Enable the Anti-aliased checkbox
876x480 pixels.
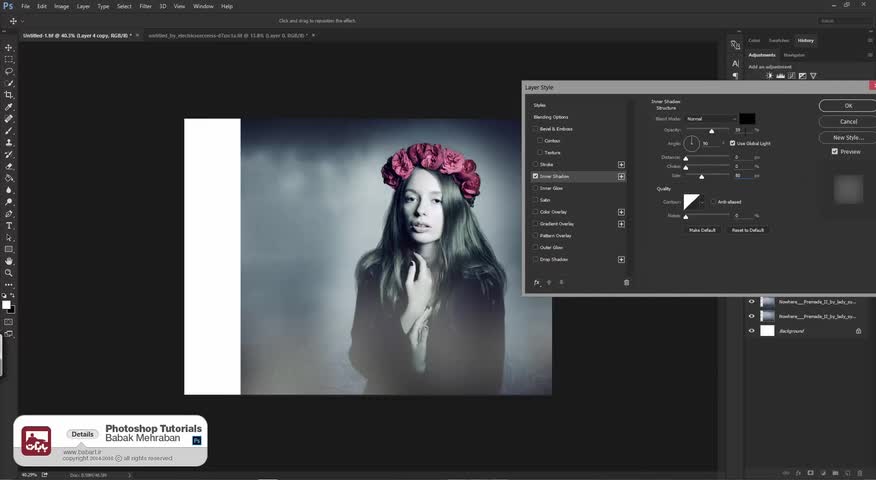point(713,202)
